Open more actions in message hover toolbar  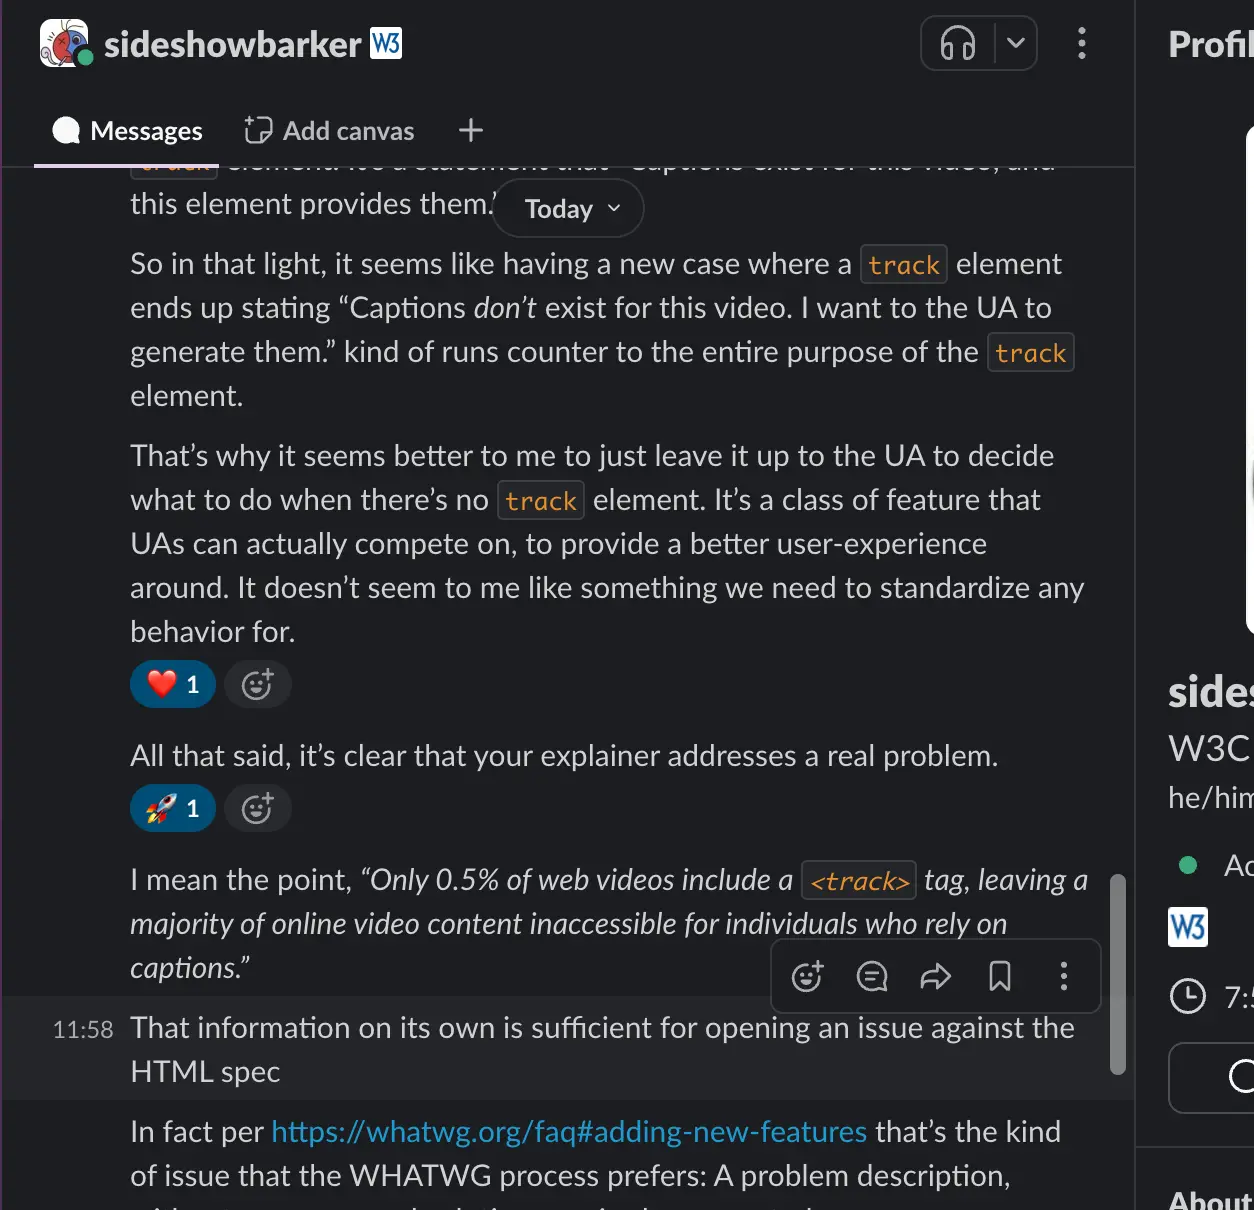(1064, 976)
